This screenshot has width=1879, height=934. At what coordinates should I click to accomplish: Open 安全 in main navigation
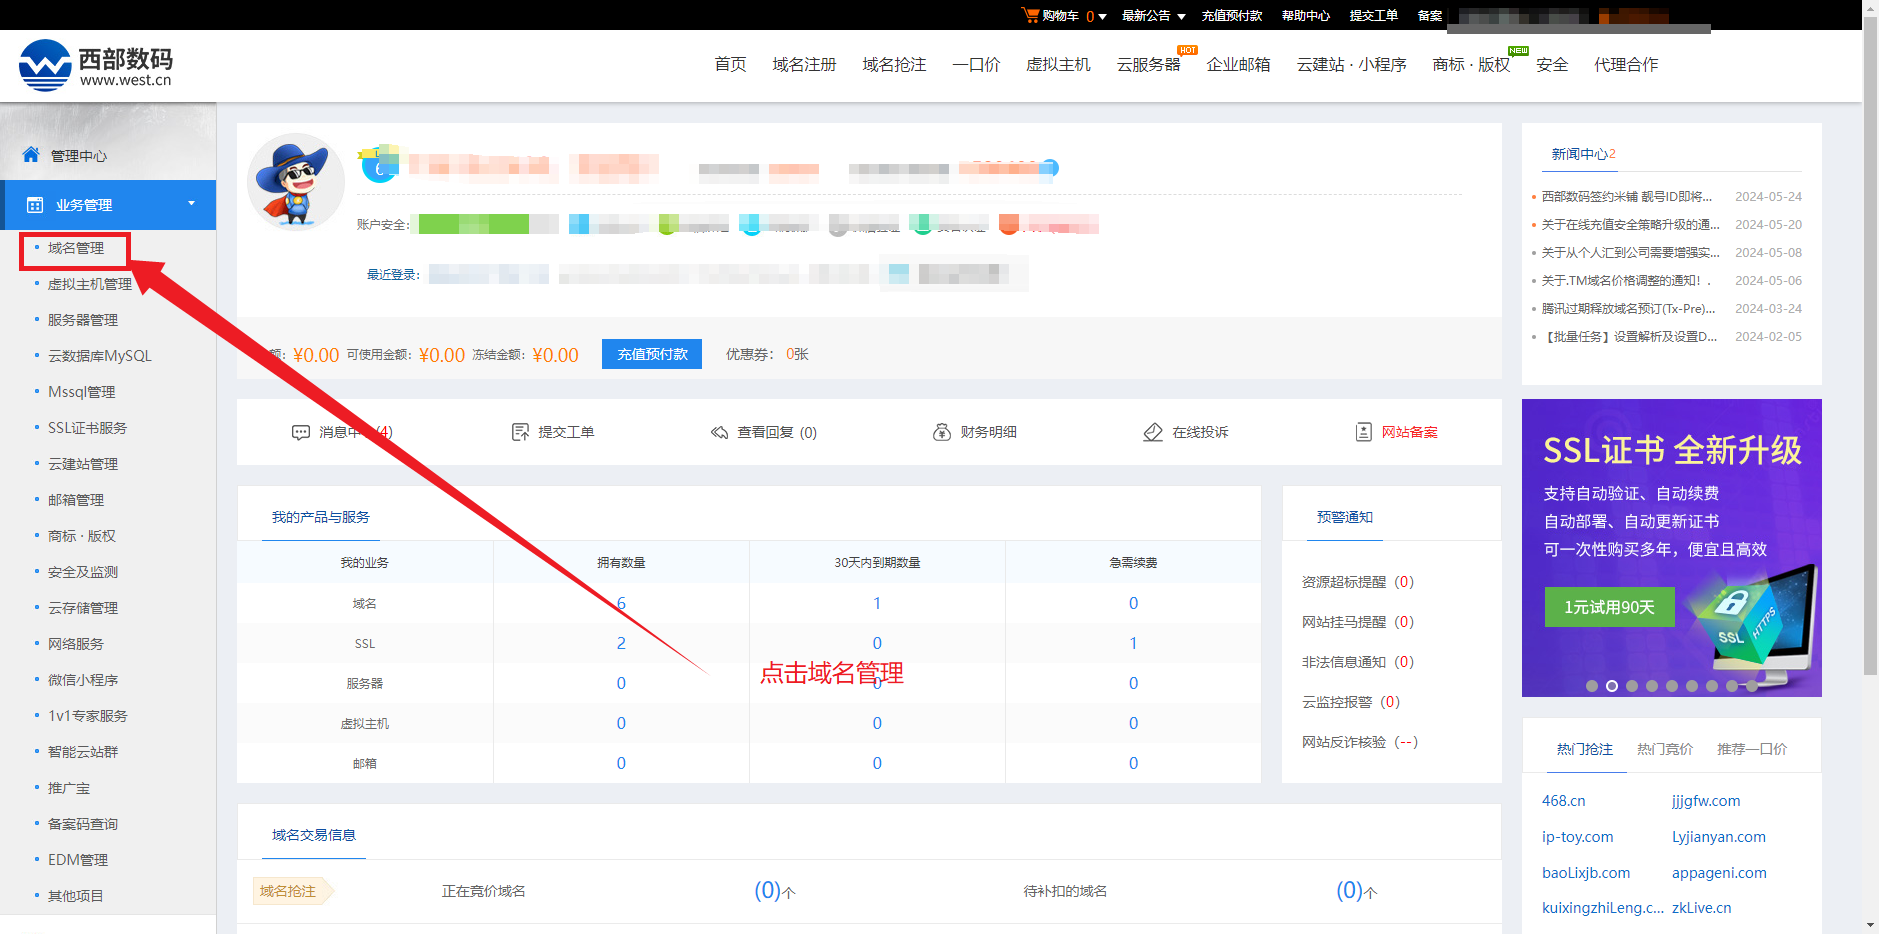pyautogui.click(x=1552, y=64)
